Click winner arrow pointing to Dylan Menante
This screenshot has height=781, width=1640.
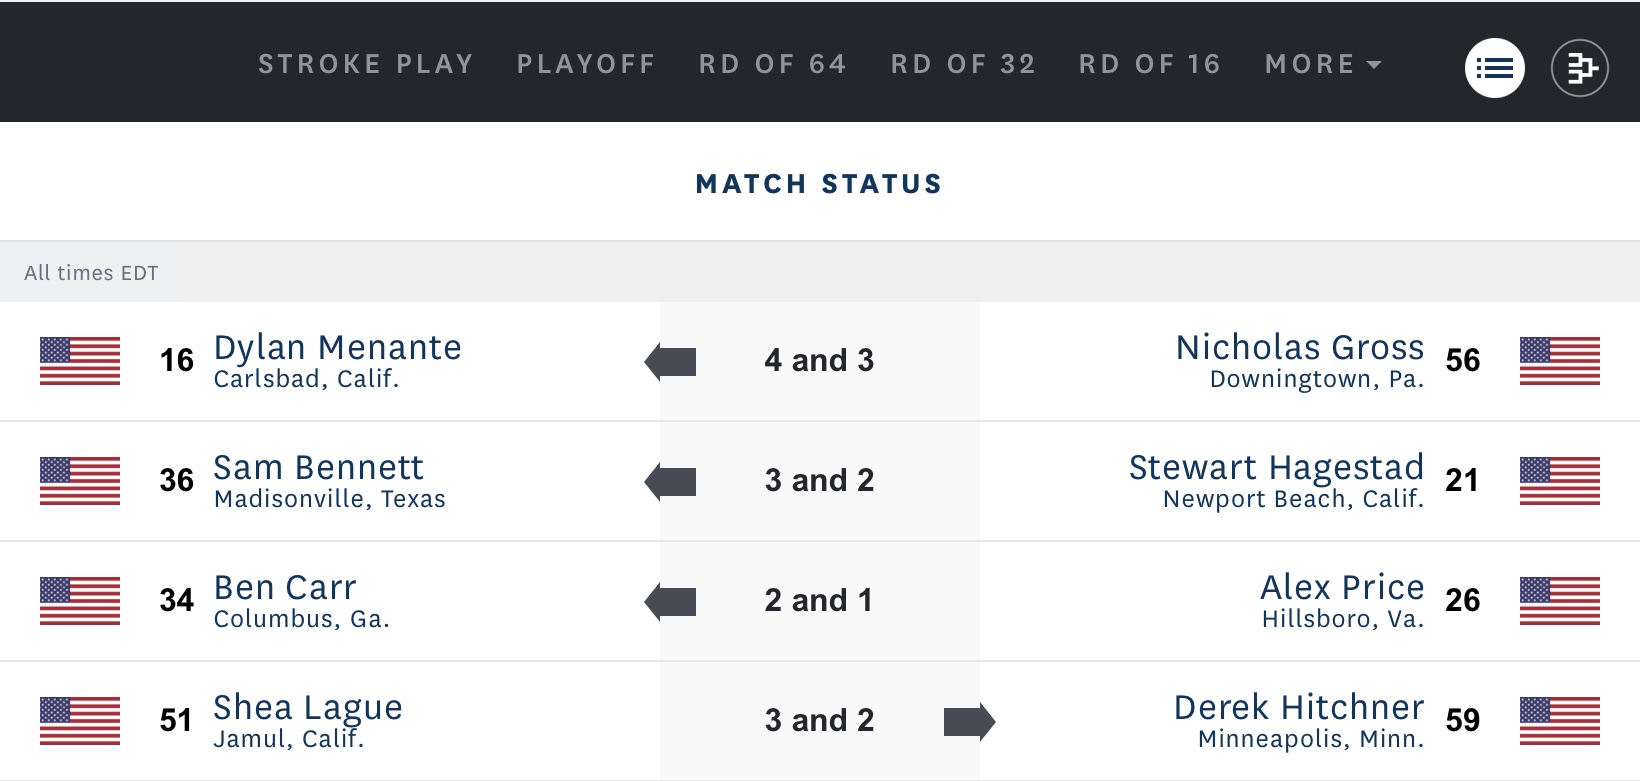pyautogui.click(x=671, y=361)
